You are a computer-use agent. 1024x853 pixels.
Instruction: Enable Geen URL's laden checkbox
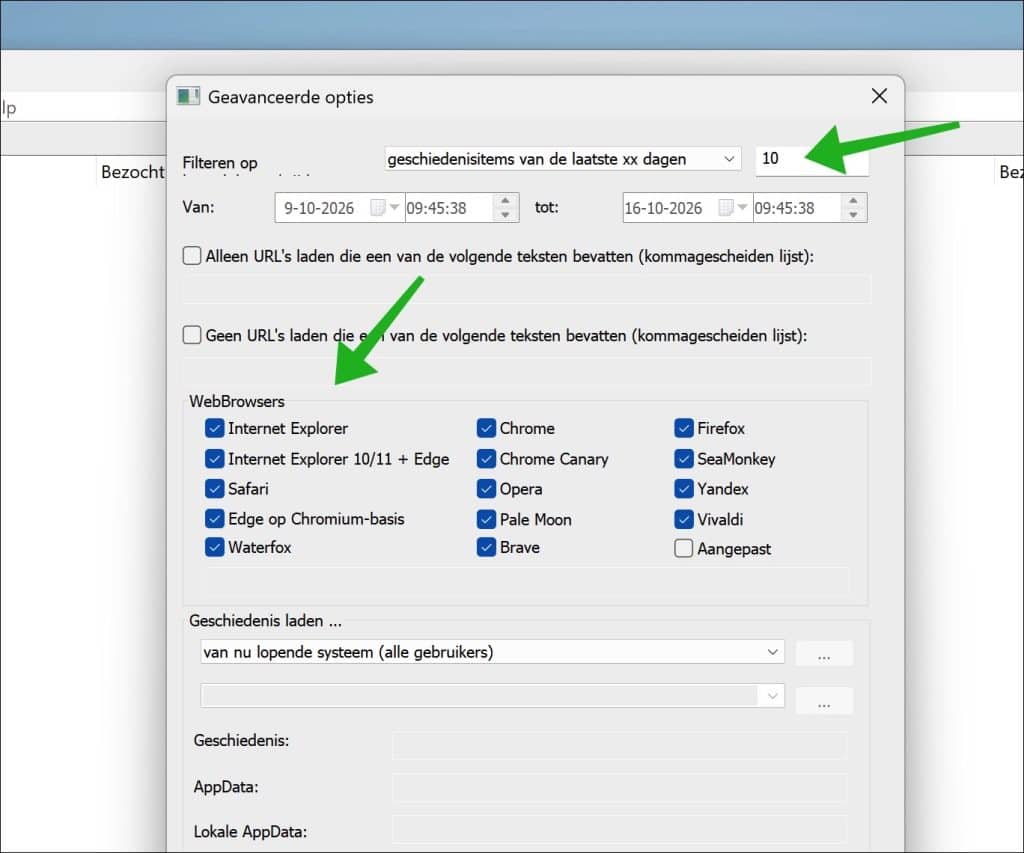tap(192, 335)
